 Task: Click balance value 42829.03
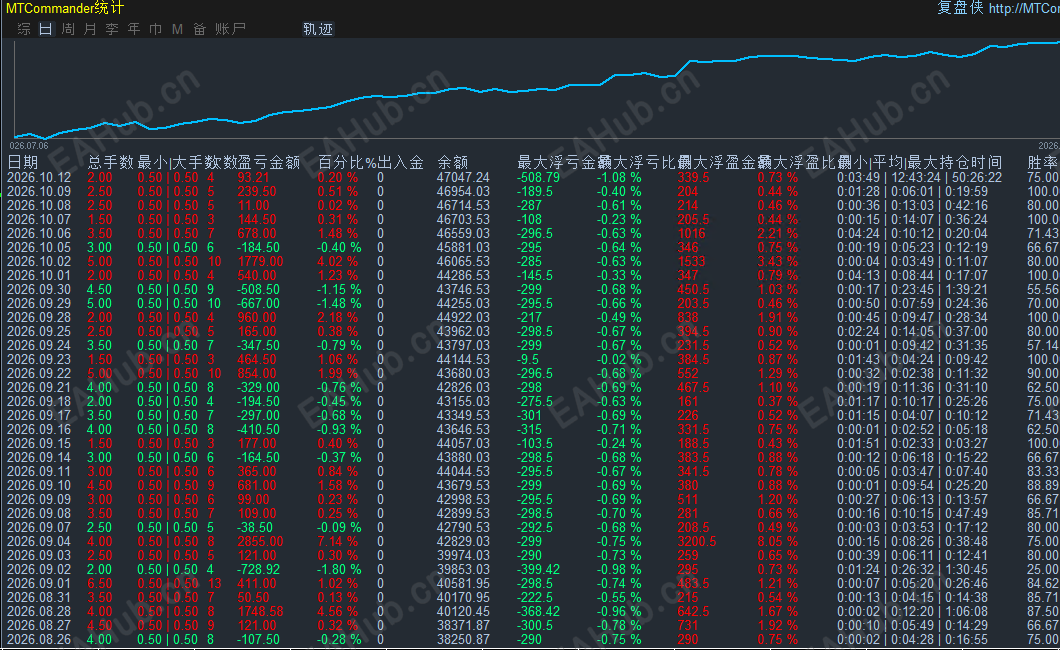(x=463, y=541)
